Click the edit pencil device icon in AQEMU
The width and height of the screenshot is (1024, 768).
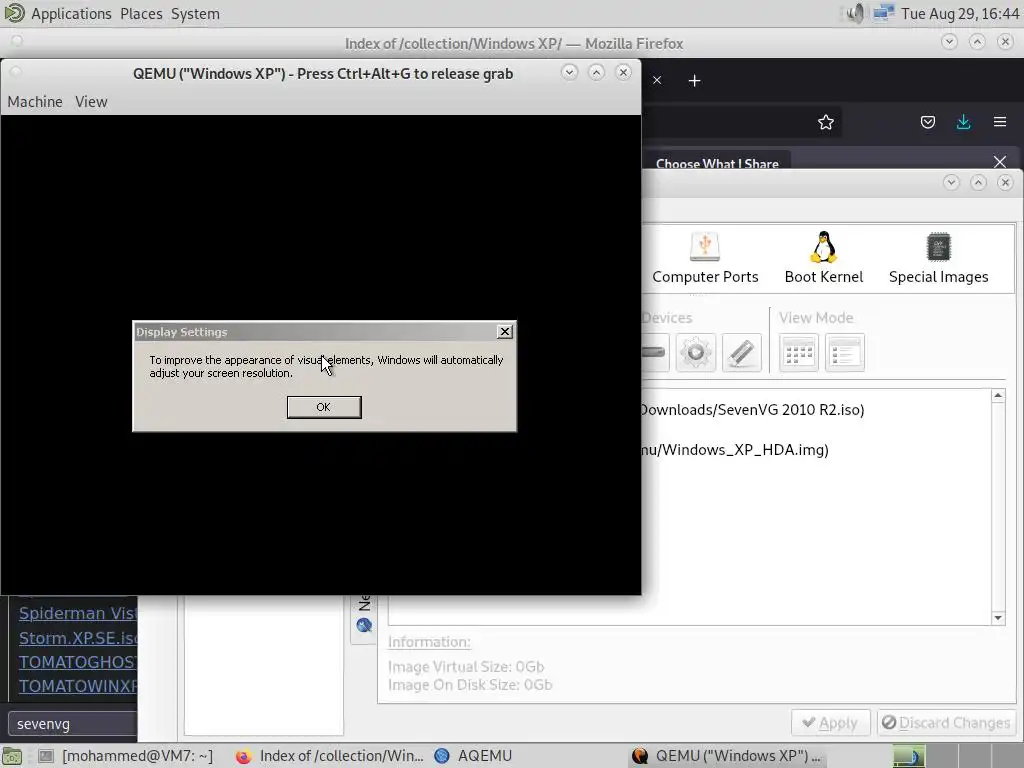coord(742,353)
